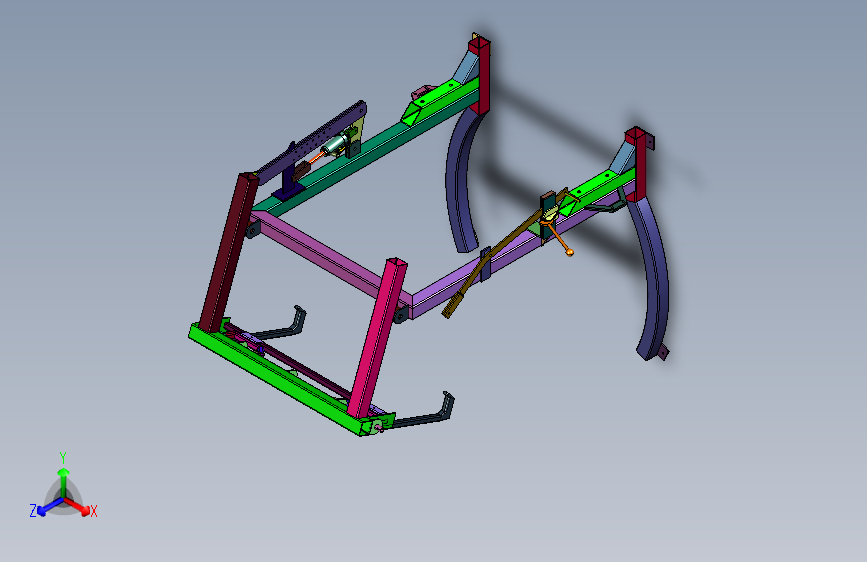Click the green Y axis arrow on triad
The width and height of the screenshot is (867, 562).
pos(64,480)
